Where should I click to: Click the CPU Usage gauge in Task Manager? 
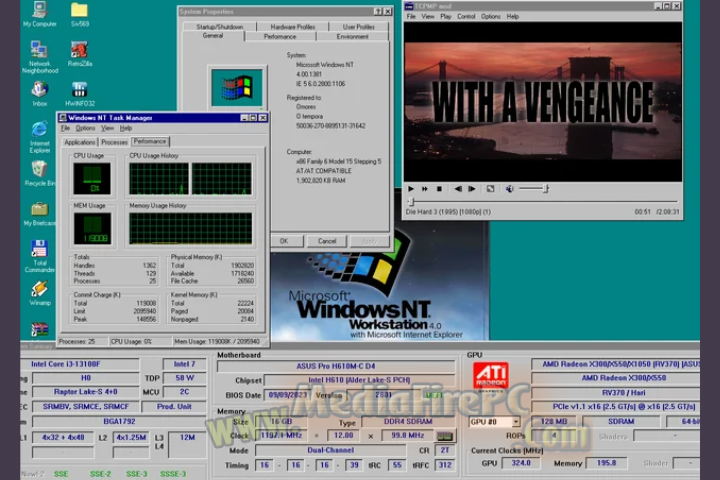coord(92,179)
